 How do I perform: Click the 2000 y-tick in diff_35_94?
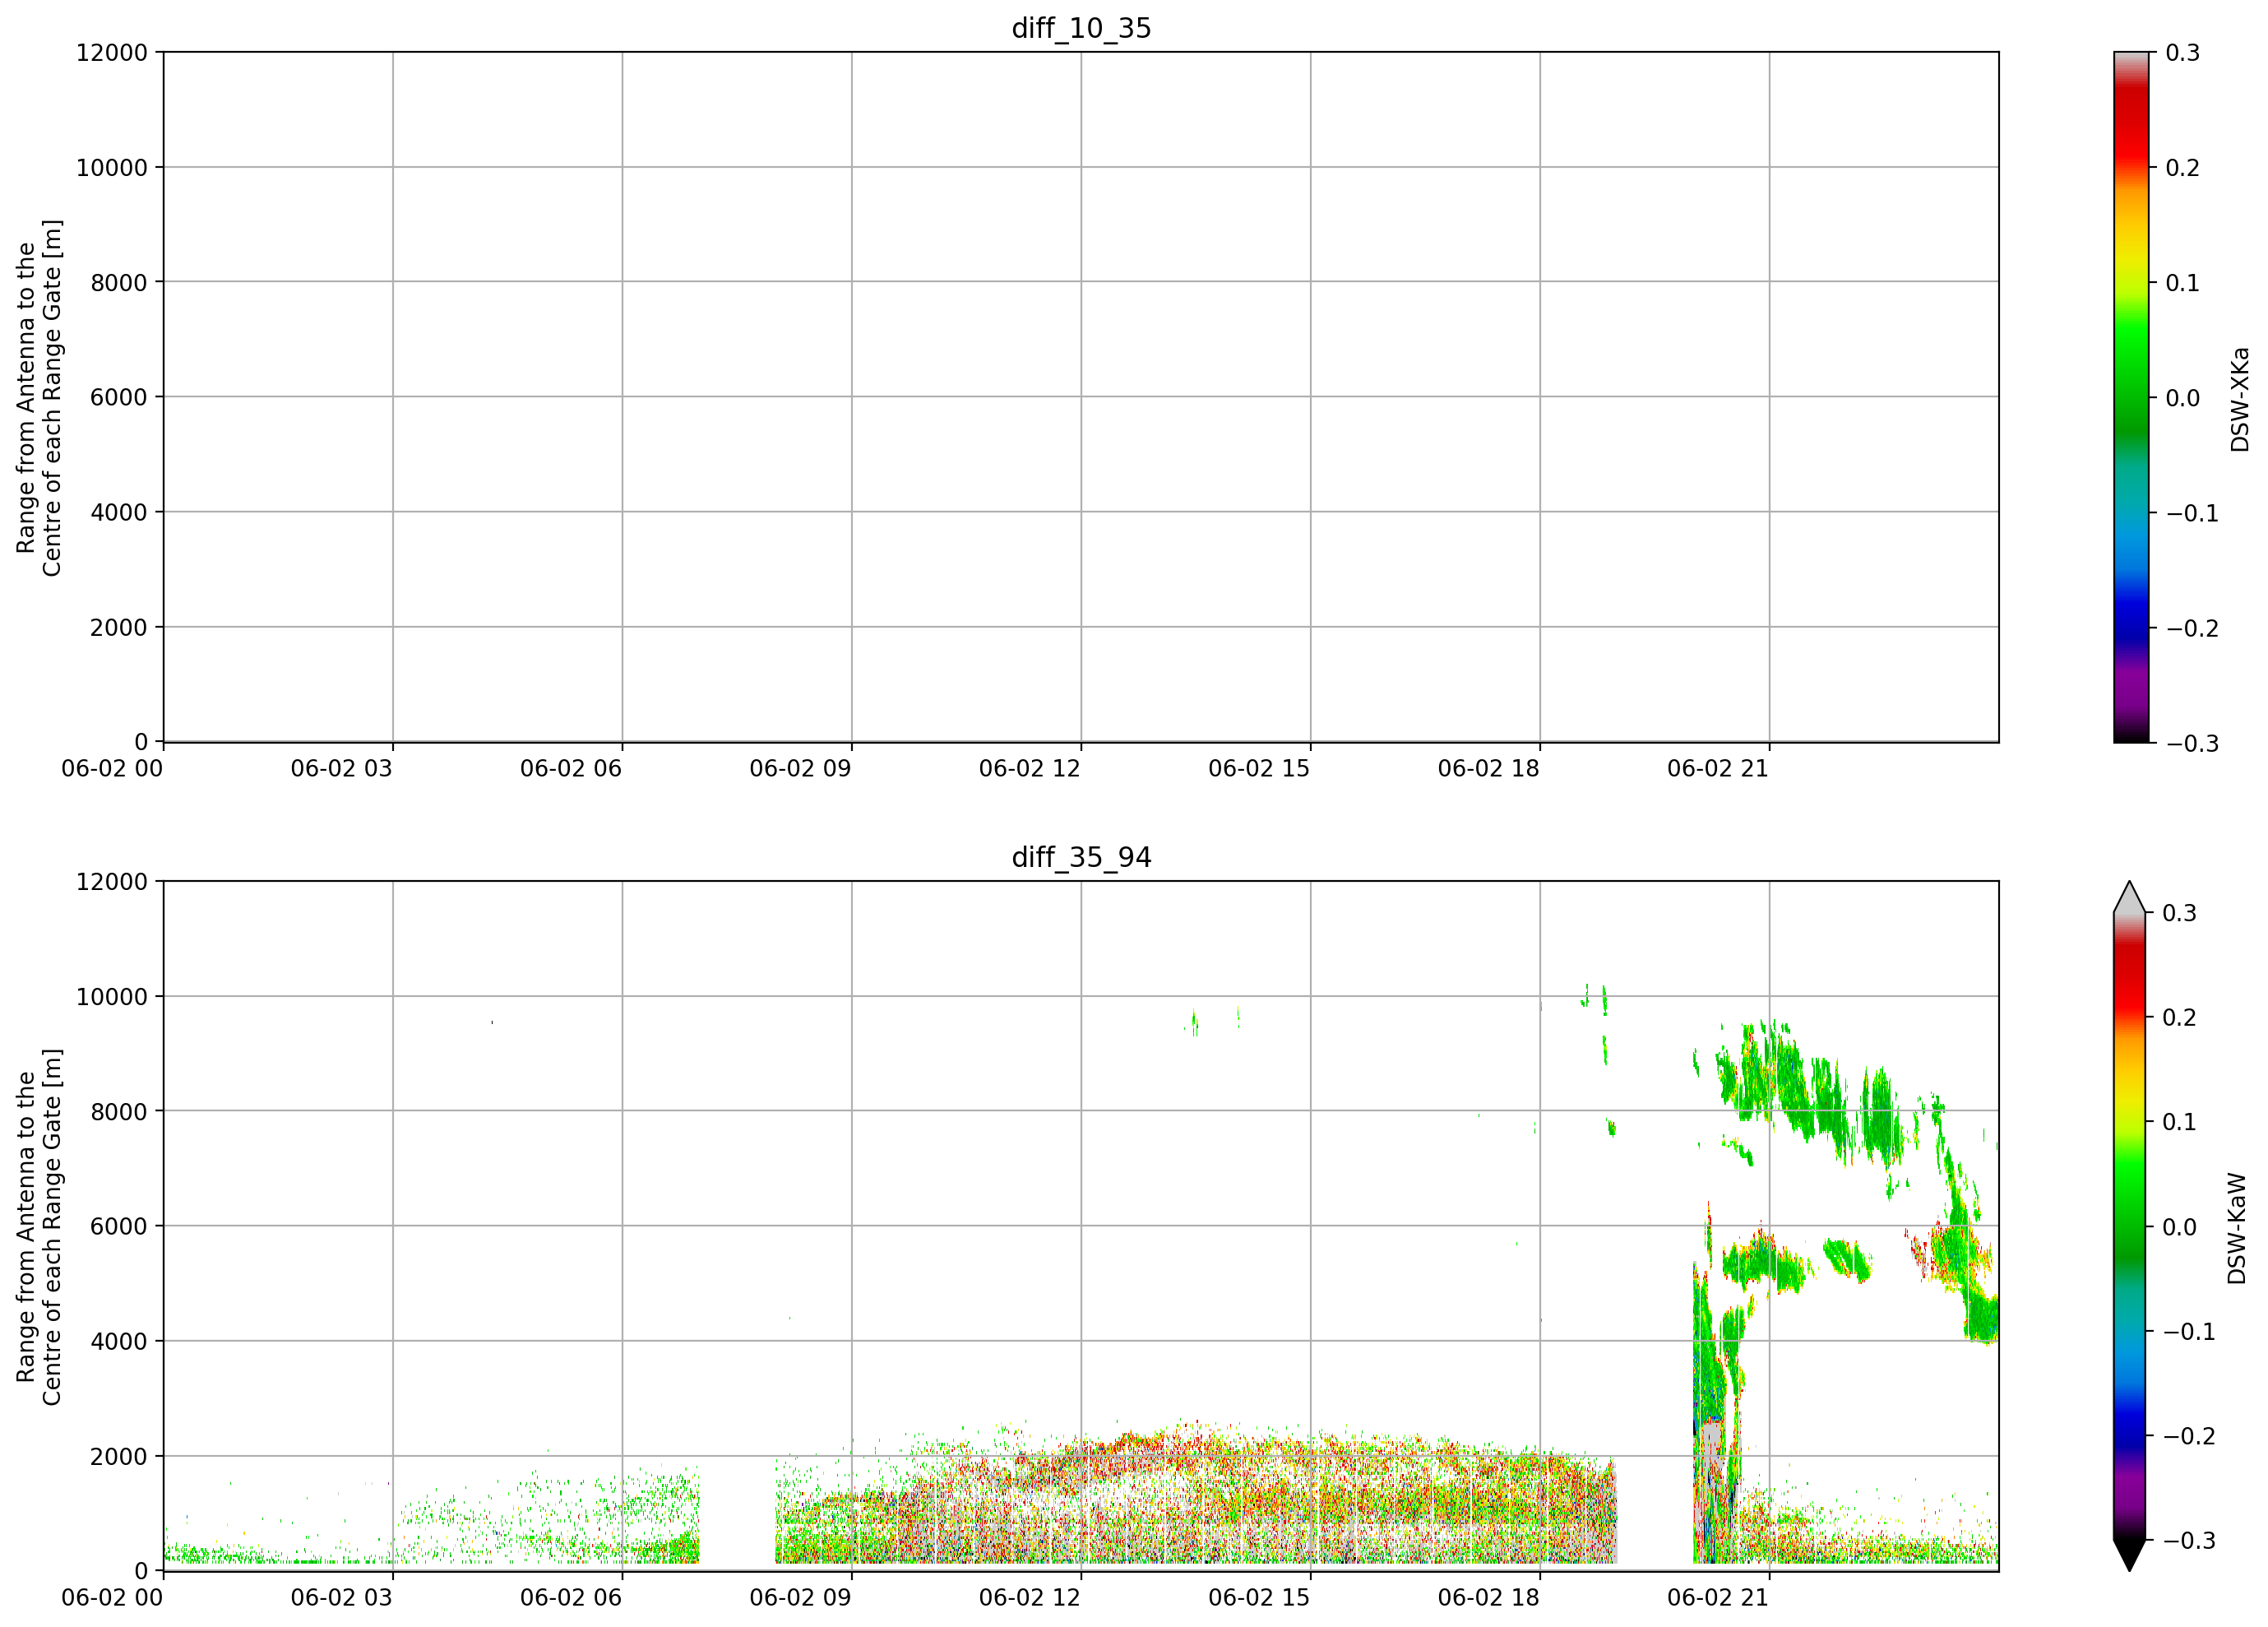tap(119, 1456)
